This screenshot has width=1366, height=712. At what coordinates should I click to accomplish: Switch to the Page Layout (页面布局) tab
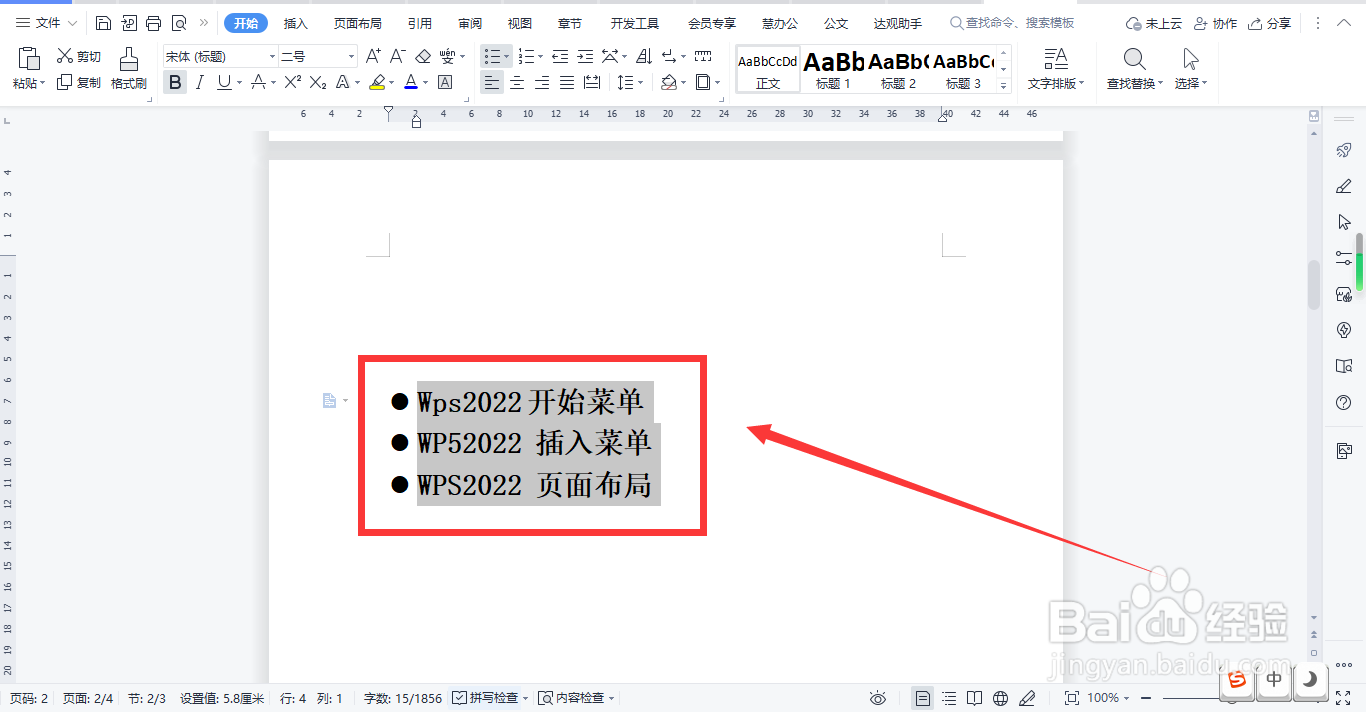click(358, 23)
